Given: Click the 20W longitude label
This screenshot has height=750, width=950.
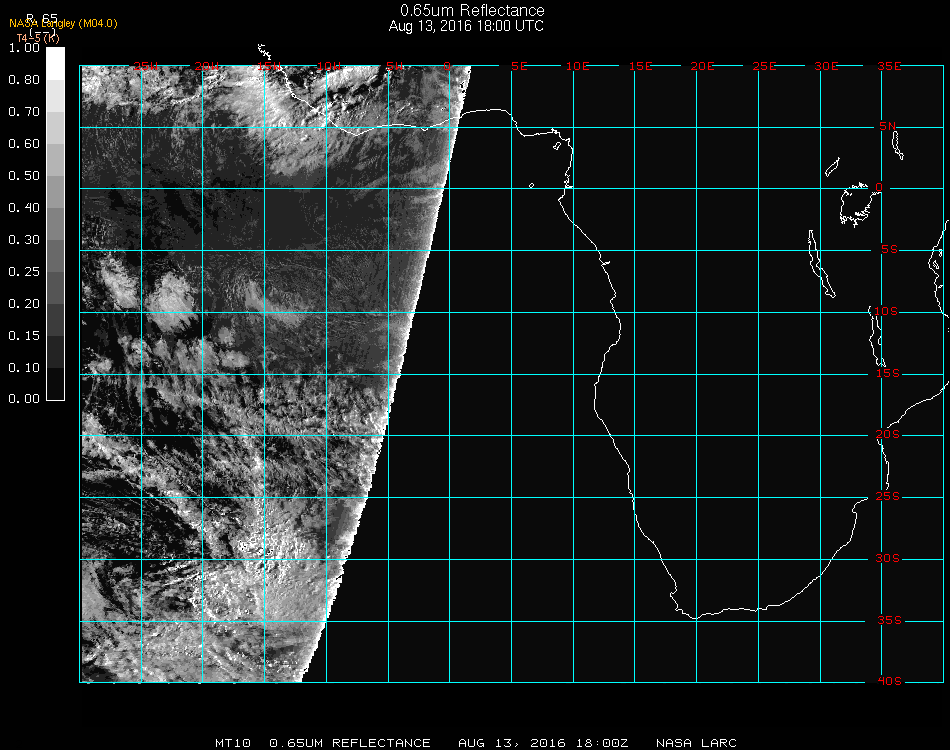Looking at the screenshot, I should tap(207, 66).
